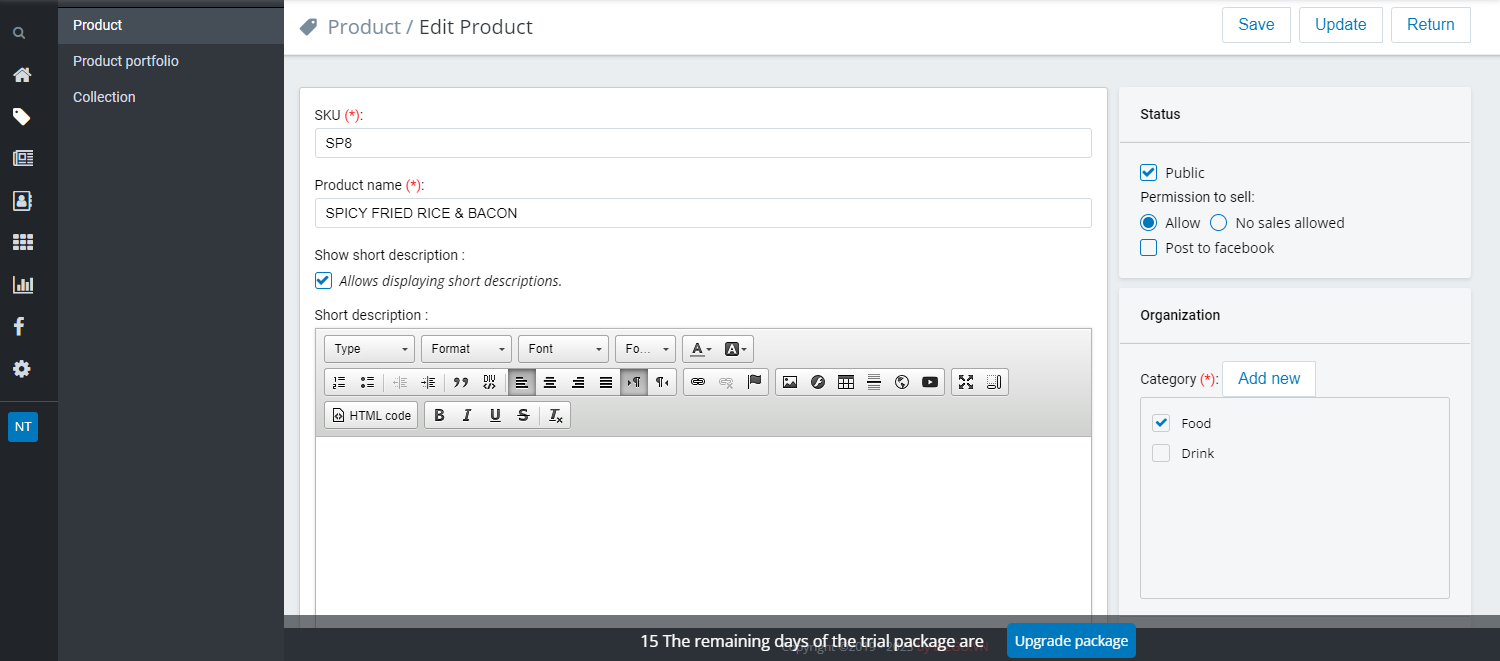The height and width of the screenshot is (661, 1500).
Task: Click the Return button
Action: click(x=1431, y=25)
